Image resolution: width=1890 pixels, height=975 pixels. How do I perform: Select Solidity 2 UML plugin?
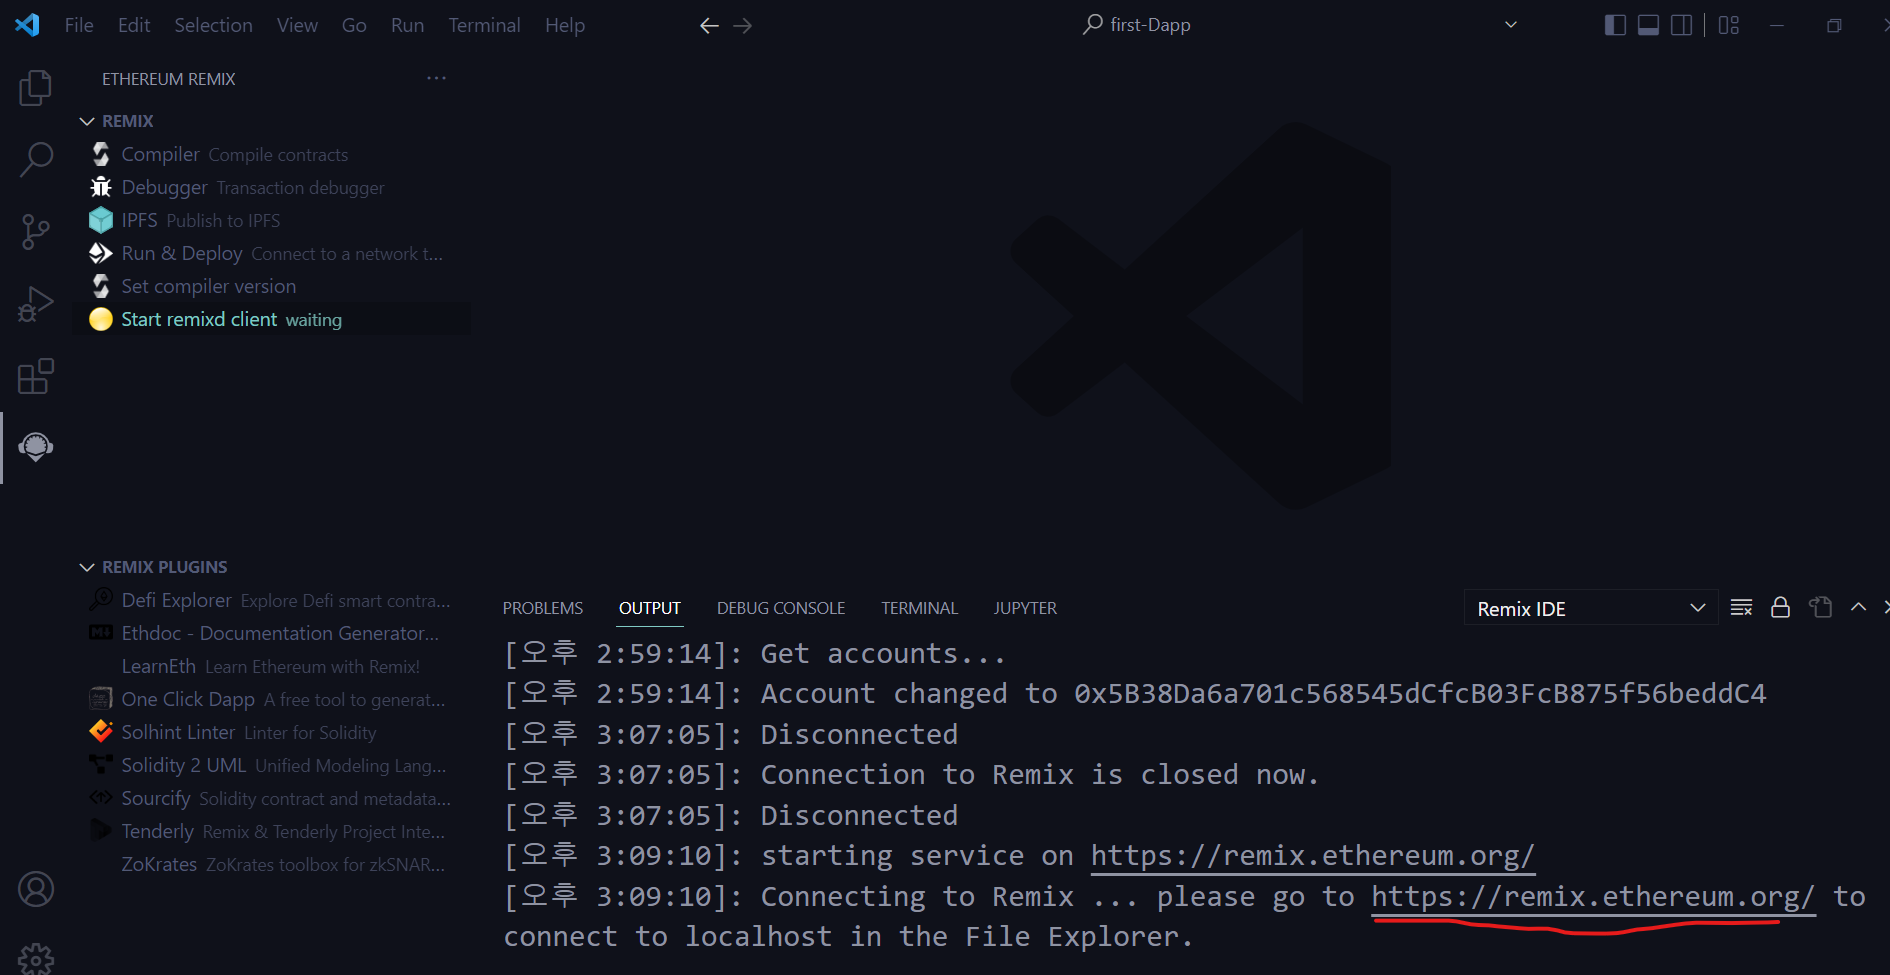tap(271, 765)
